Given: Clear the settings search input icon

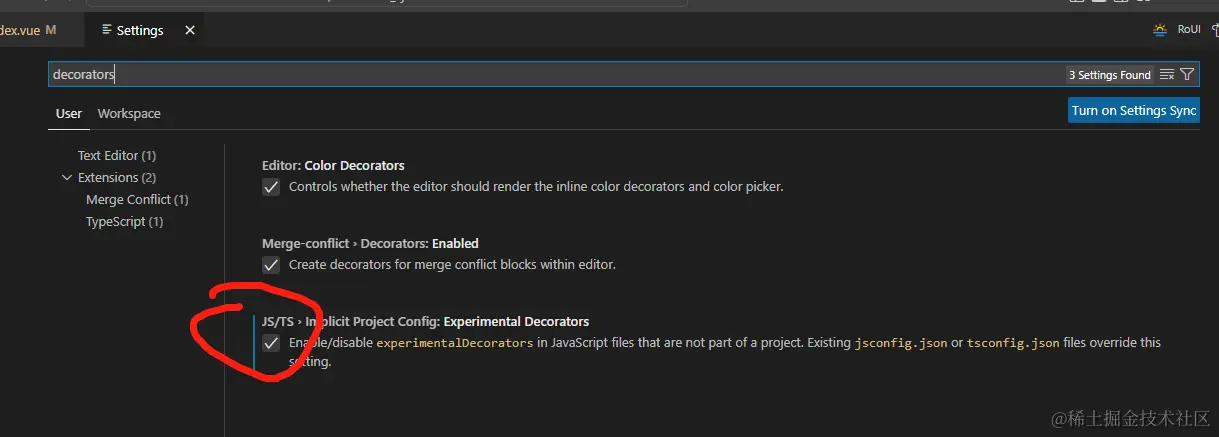Looking at the screenshot, I should tap(1167, 75).
